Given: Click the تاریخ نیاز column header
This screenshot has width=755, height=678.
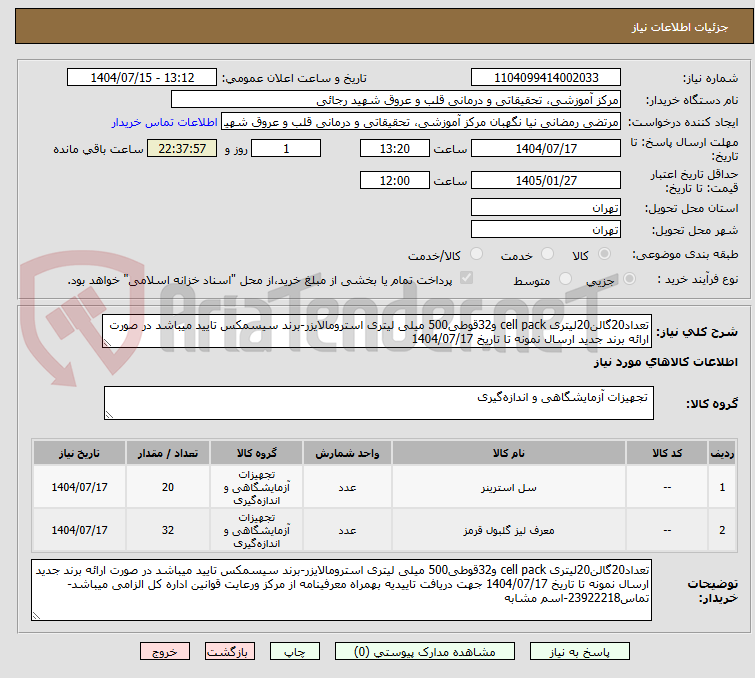Looking at the screenshot, I should [x=79, y=453].
